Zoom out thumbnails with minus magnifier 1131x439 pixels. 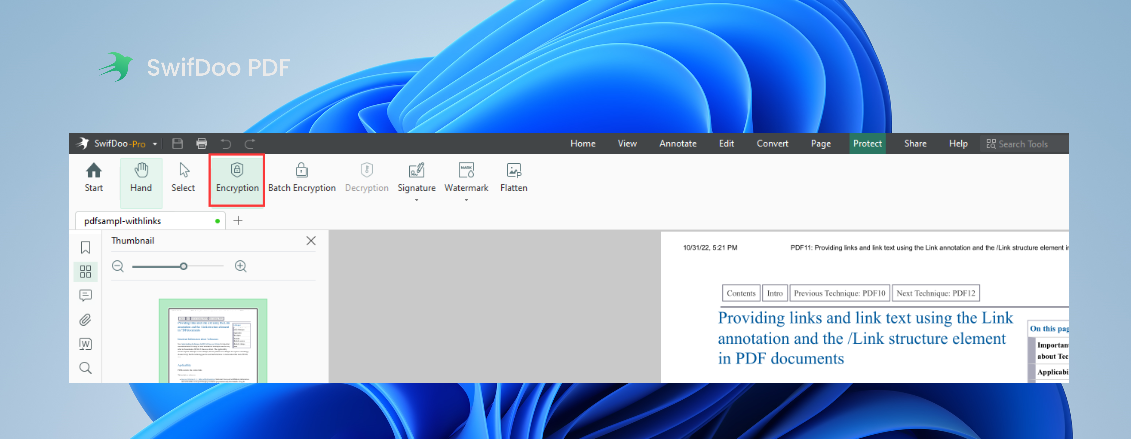coord(118,267)
